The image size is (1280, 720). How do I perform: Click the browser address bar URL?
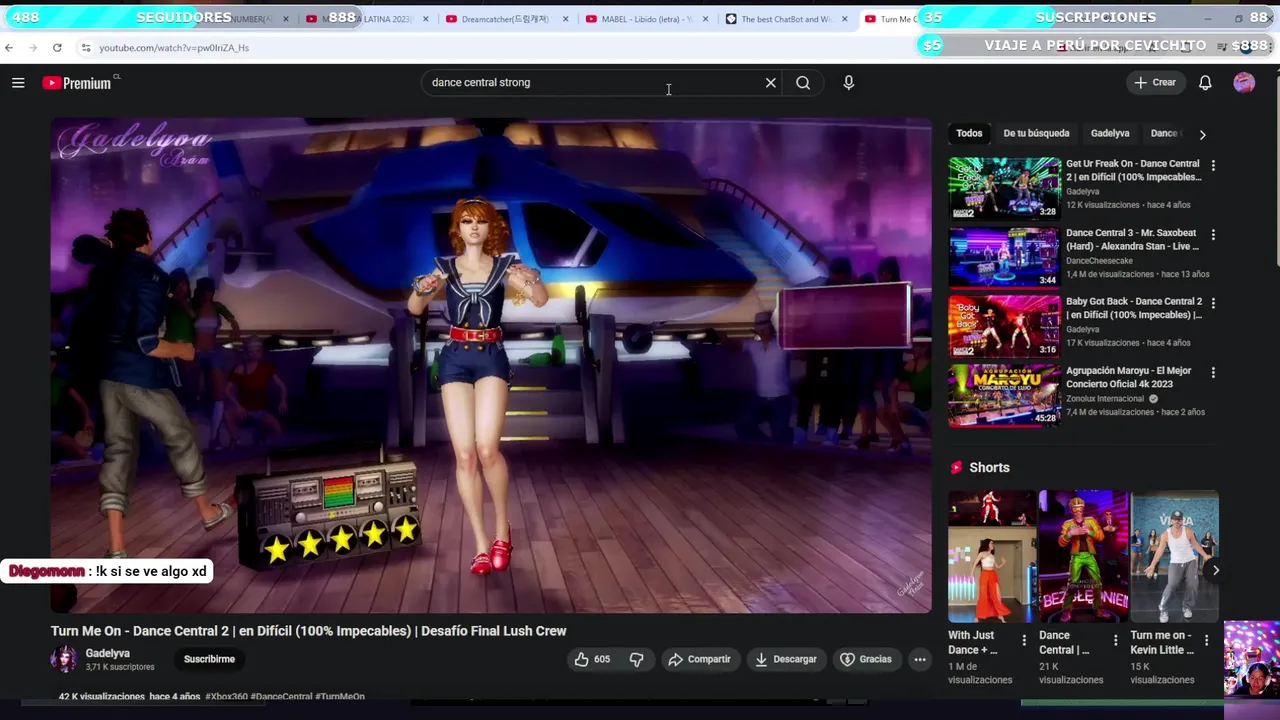click(174, 47)
